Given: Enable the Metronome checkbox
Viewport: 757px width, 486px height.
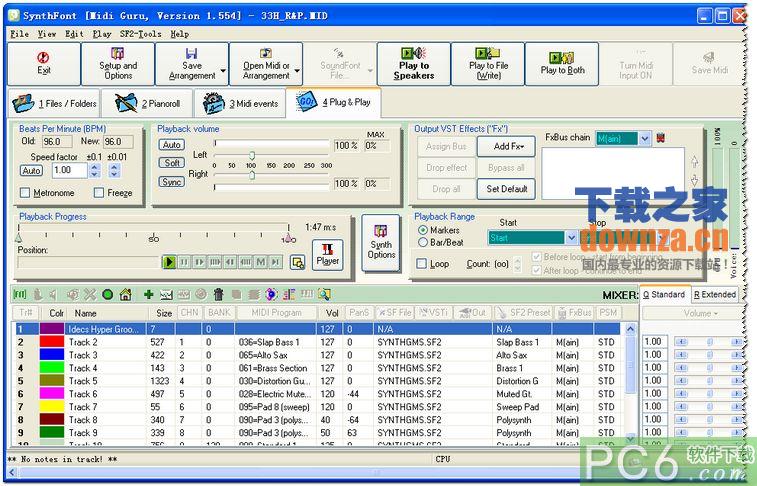Looking at the screenshot, I should coord(25,193).
